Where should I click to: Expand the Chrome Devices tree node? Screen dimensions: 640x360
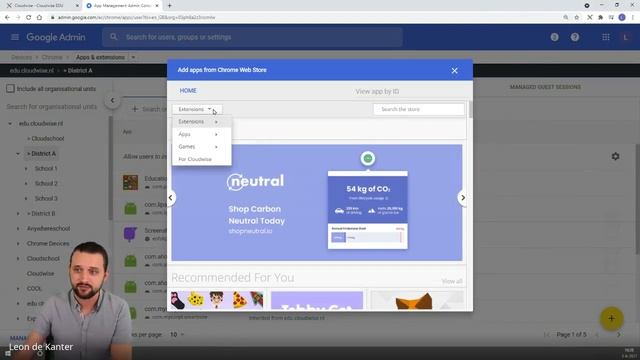[18, 244]
